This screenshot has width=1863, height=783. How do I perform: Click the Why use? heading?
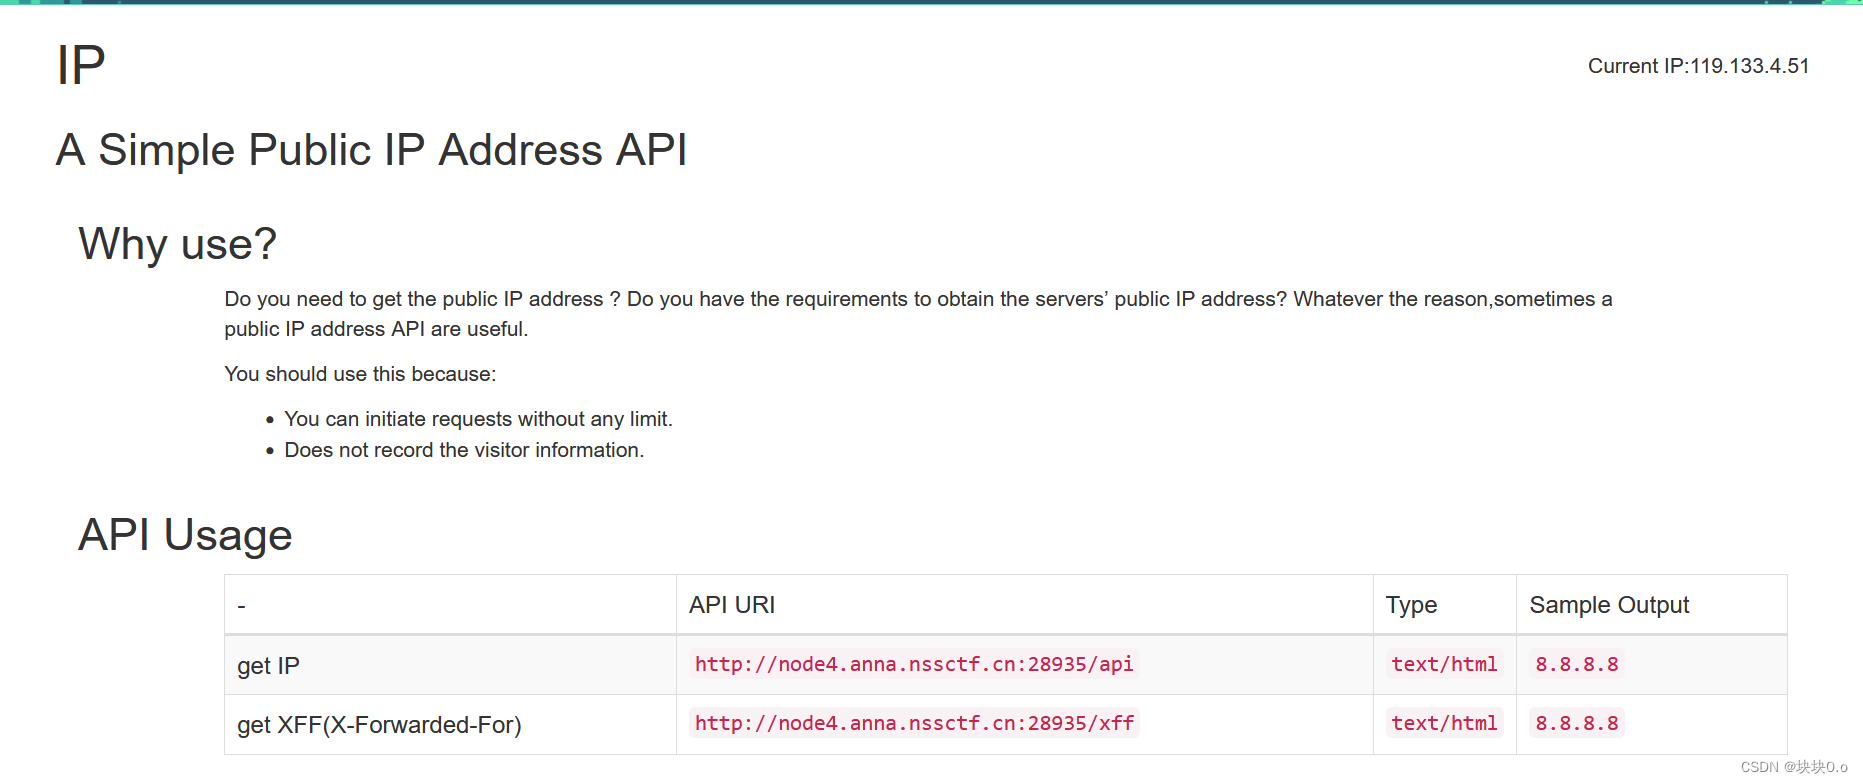pyautogui.click(x=177, y=244)
